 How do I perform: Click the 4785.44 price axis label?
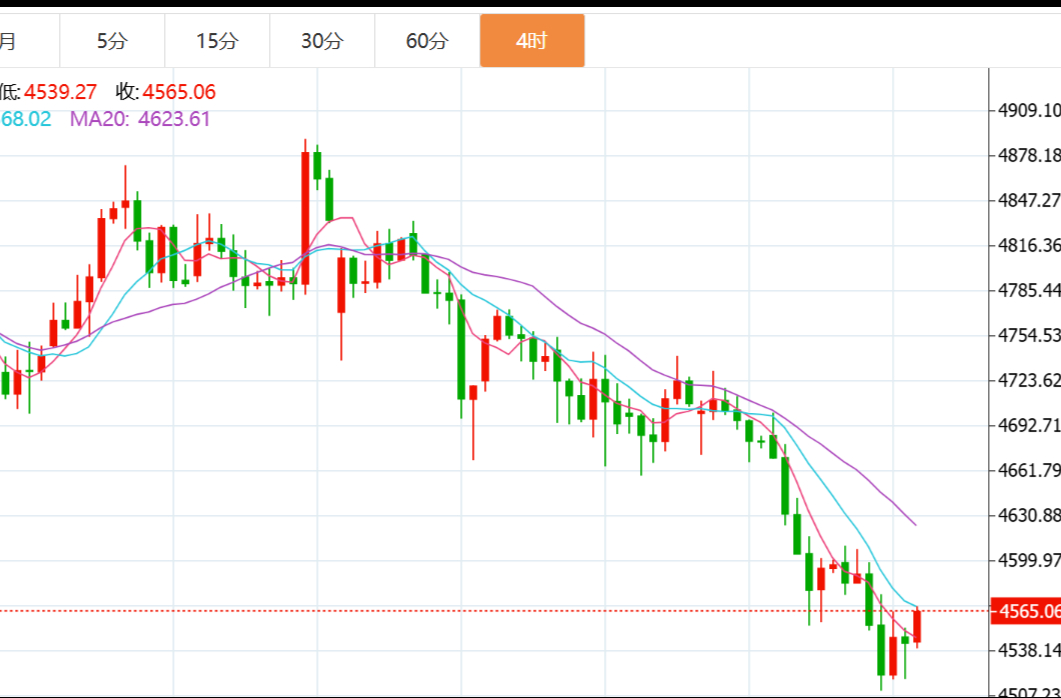pos(1029,290)
